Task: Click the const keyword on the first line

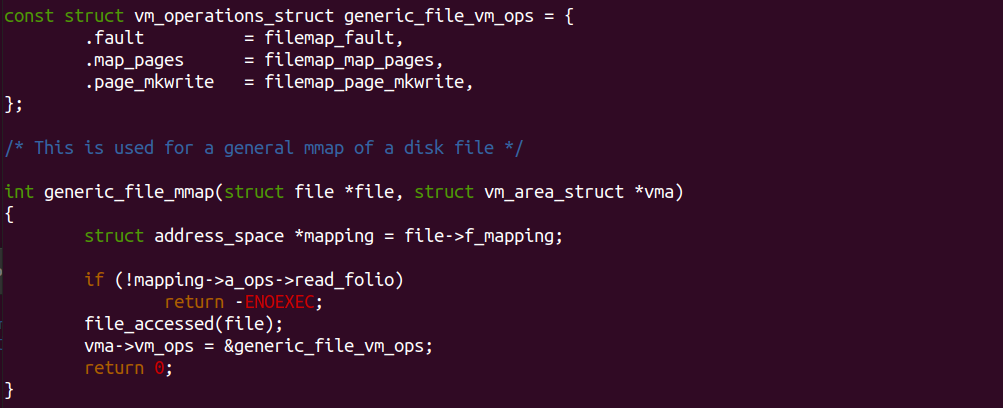Action: point(29,17)
